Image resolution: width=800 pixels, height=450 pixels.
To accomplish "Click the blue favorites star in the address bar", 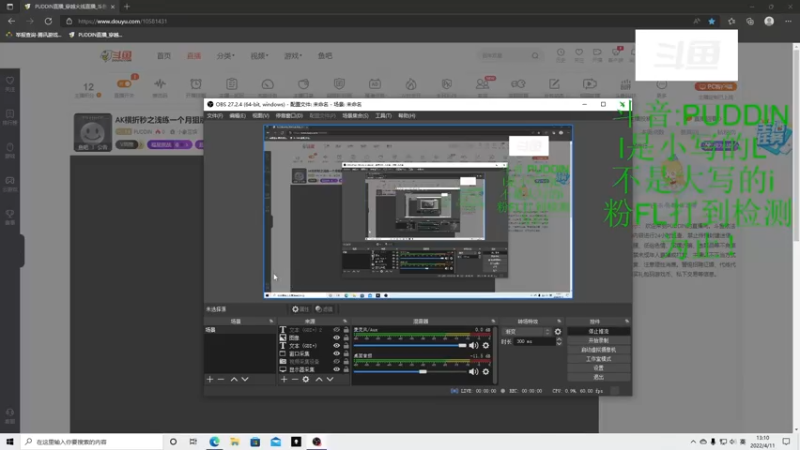I will coord(712,21).
